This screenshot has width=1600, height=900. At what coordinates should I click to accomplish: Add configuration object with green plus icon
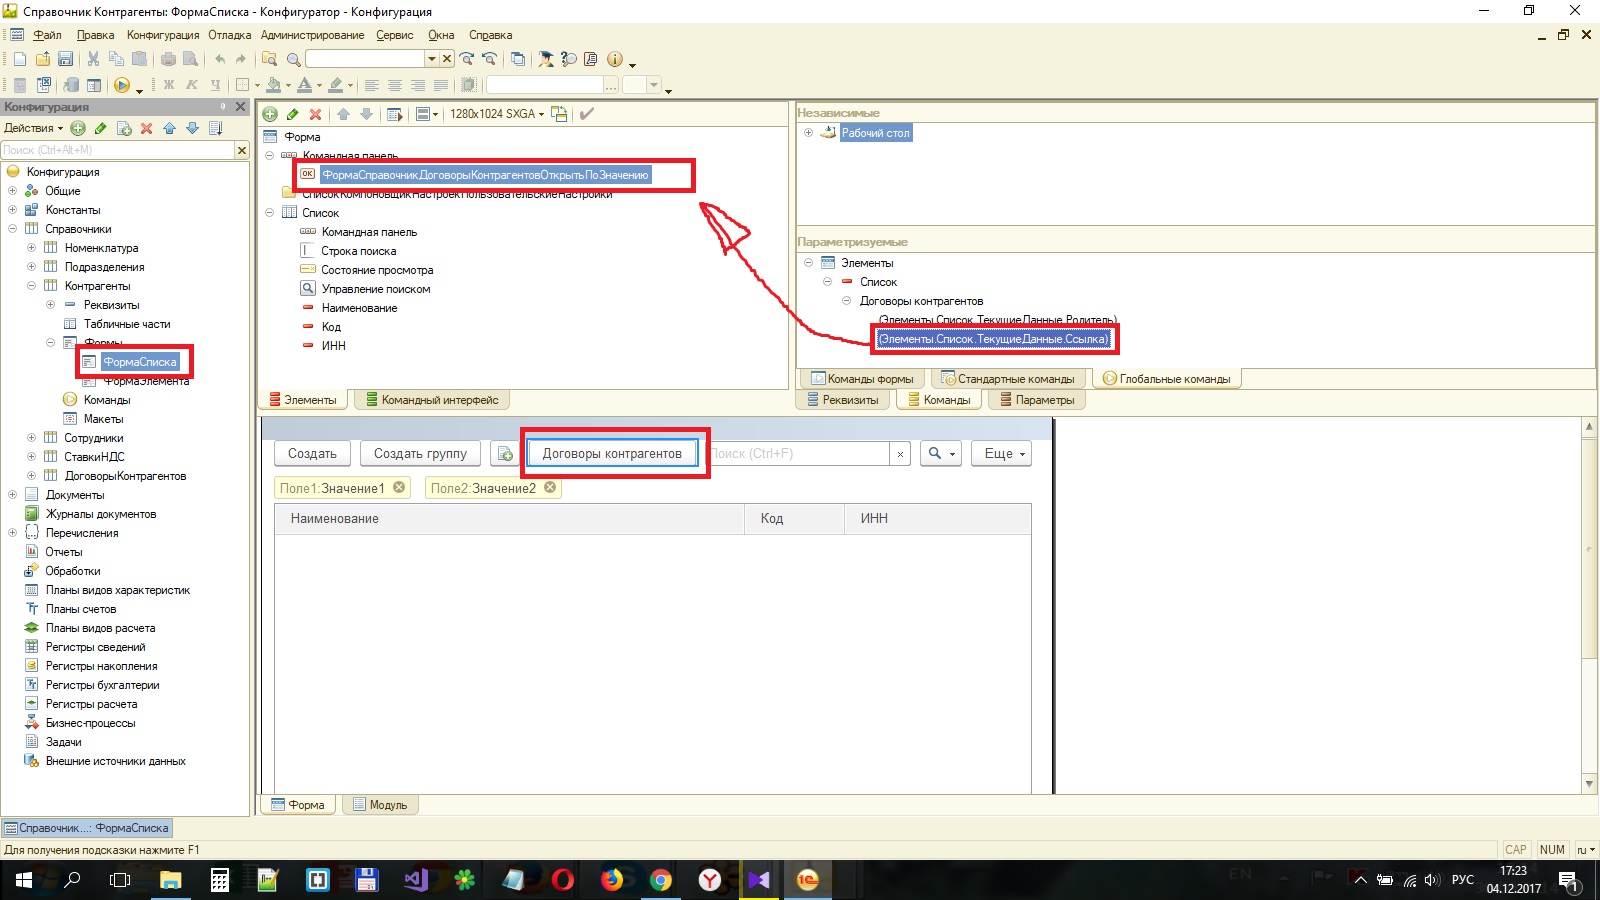click(x=77, y=128)
